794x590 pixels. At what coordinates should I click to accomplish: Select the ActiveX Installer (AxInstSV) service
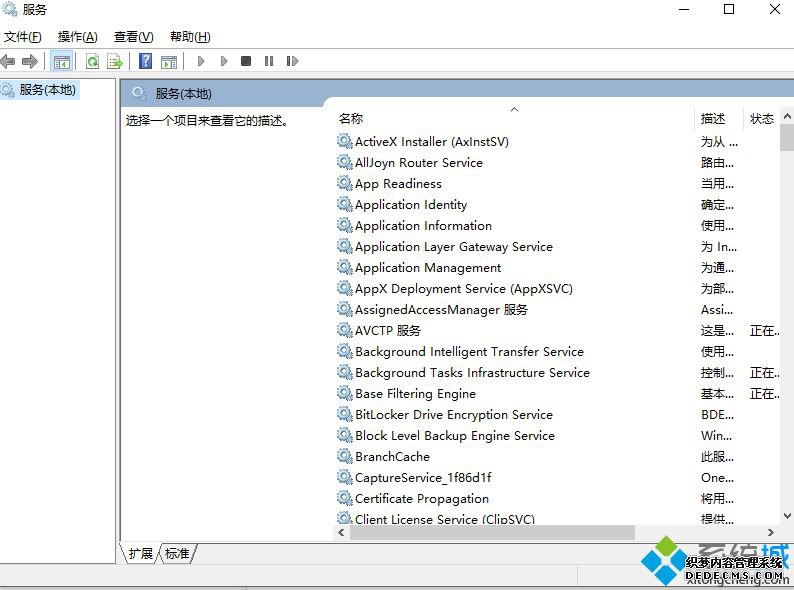click(432, 142)
